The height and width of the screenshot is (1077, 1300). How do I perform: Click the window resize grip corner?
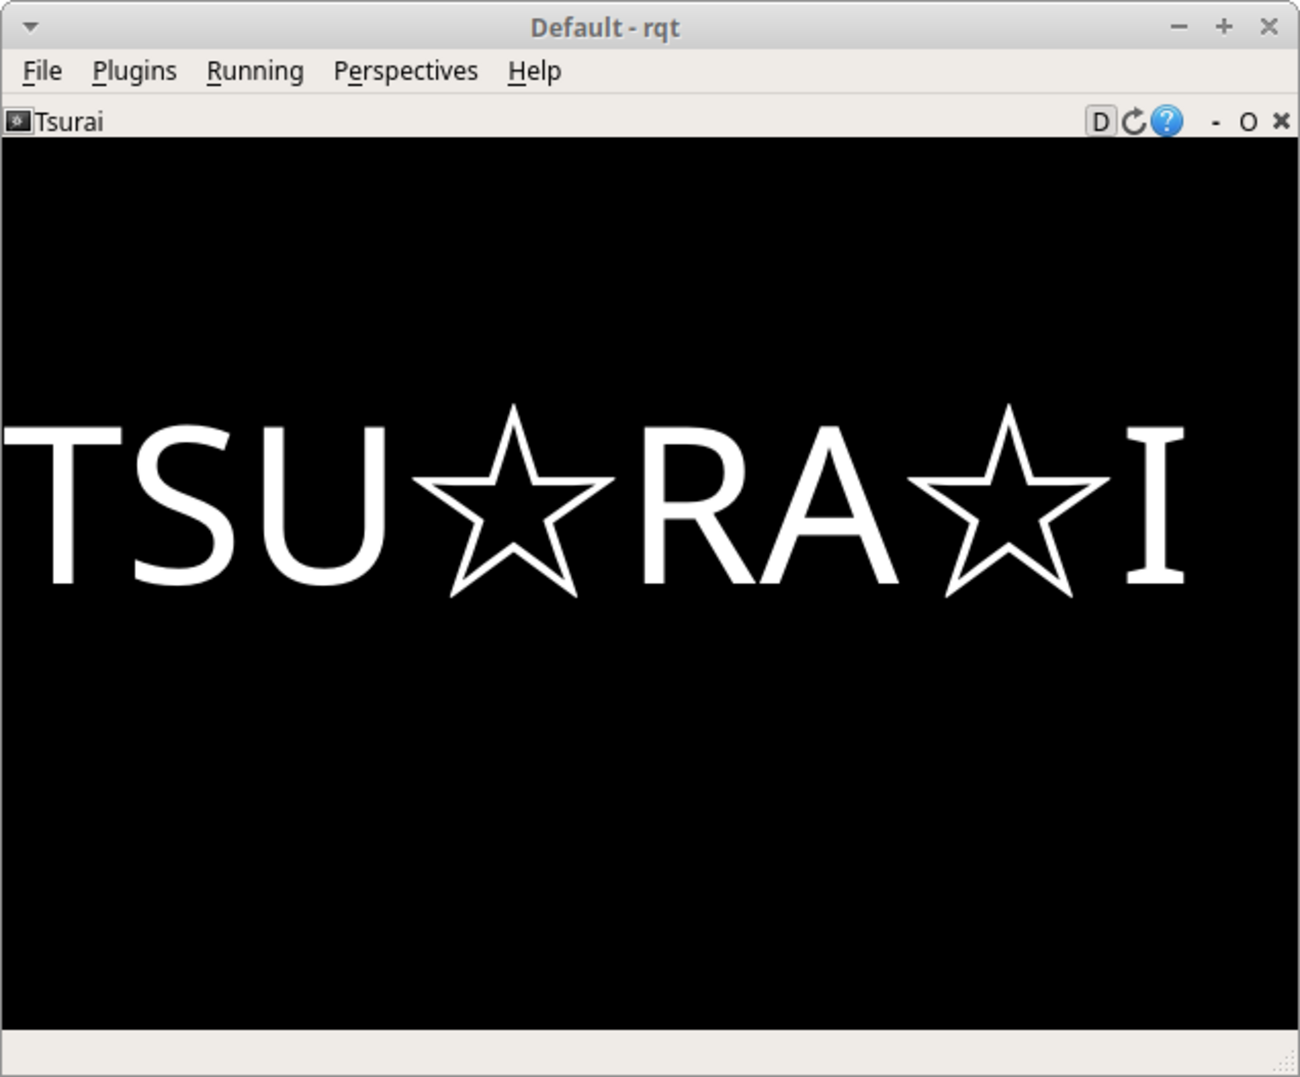(1288, 1065)
